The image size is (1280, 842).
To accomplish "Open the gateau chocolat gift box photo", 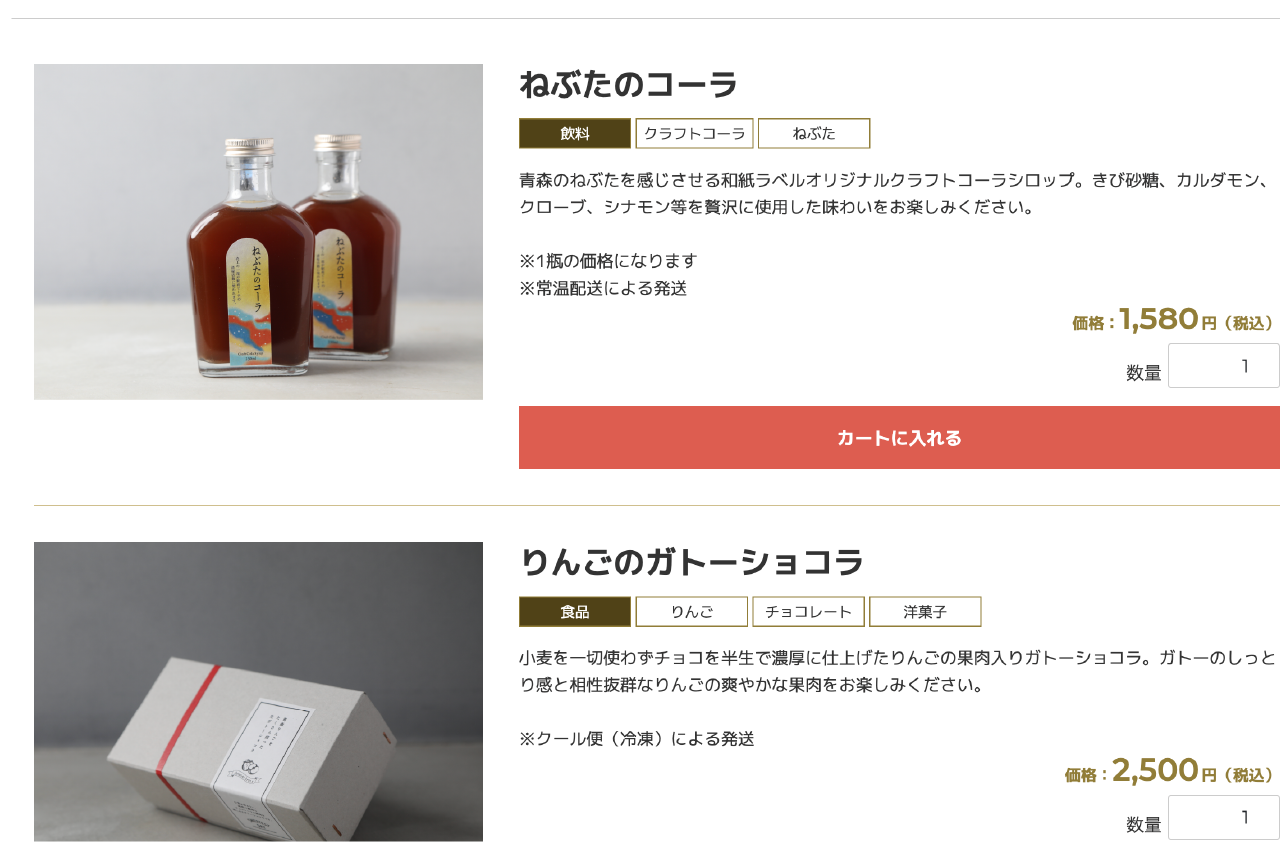I will (258, 692).
